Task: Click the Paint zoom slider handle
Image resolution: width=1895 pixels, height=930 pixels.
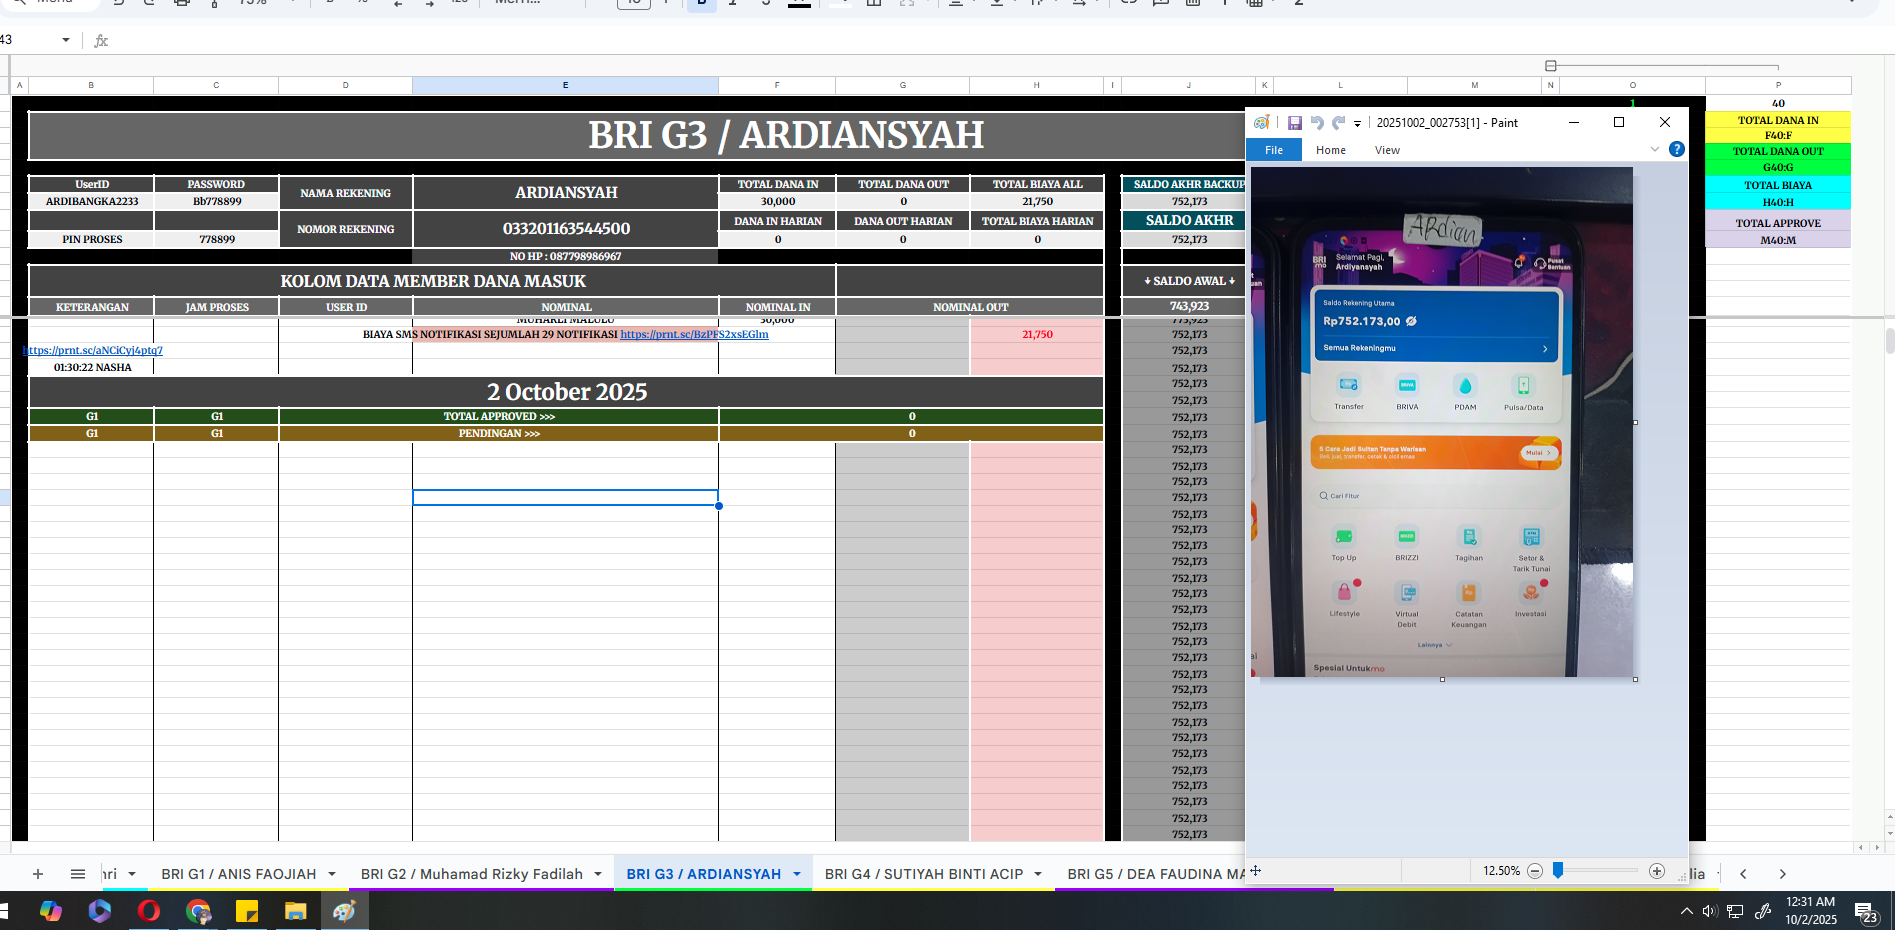Action: (x=1558, y=871)
